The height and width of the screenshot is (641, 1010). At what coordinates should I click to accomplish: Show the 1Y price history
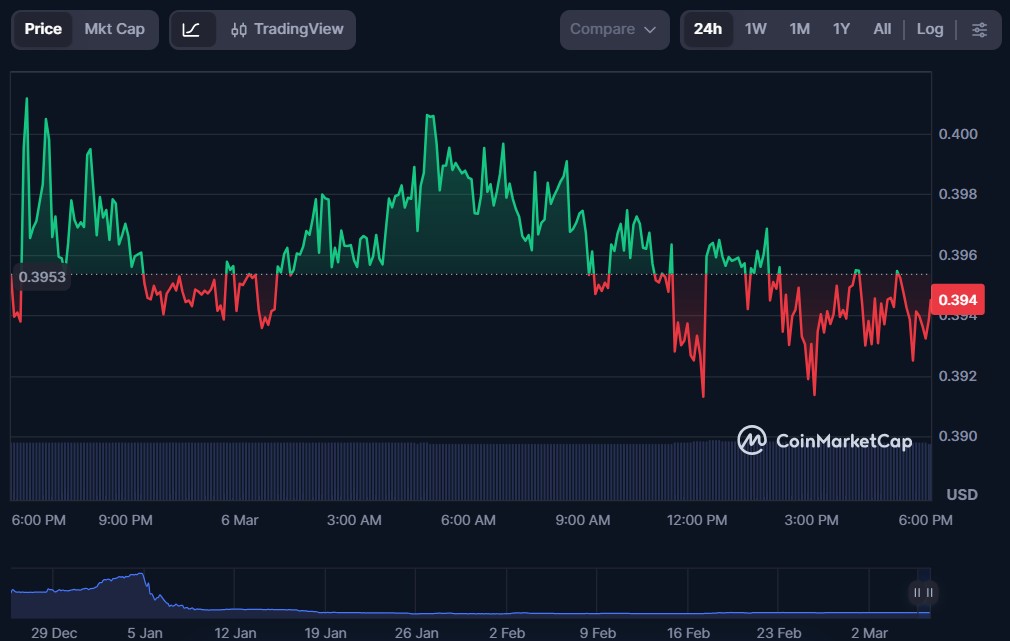(x=841, y=29)
